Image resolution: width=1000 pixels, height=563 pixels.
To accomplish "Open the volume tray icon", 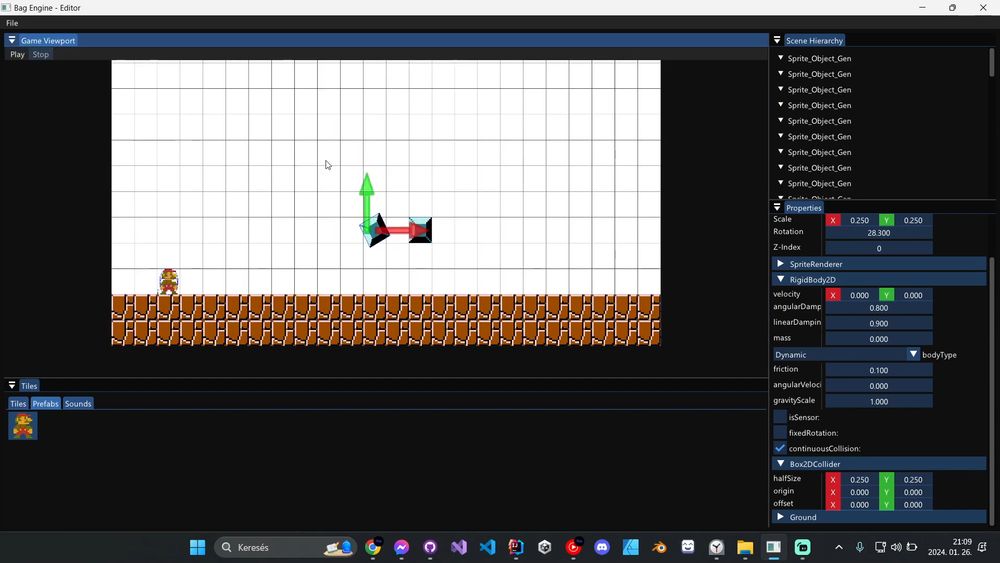I will point(896,547).
